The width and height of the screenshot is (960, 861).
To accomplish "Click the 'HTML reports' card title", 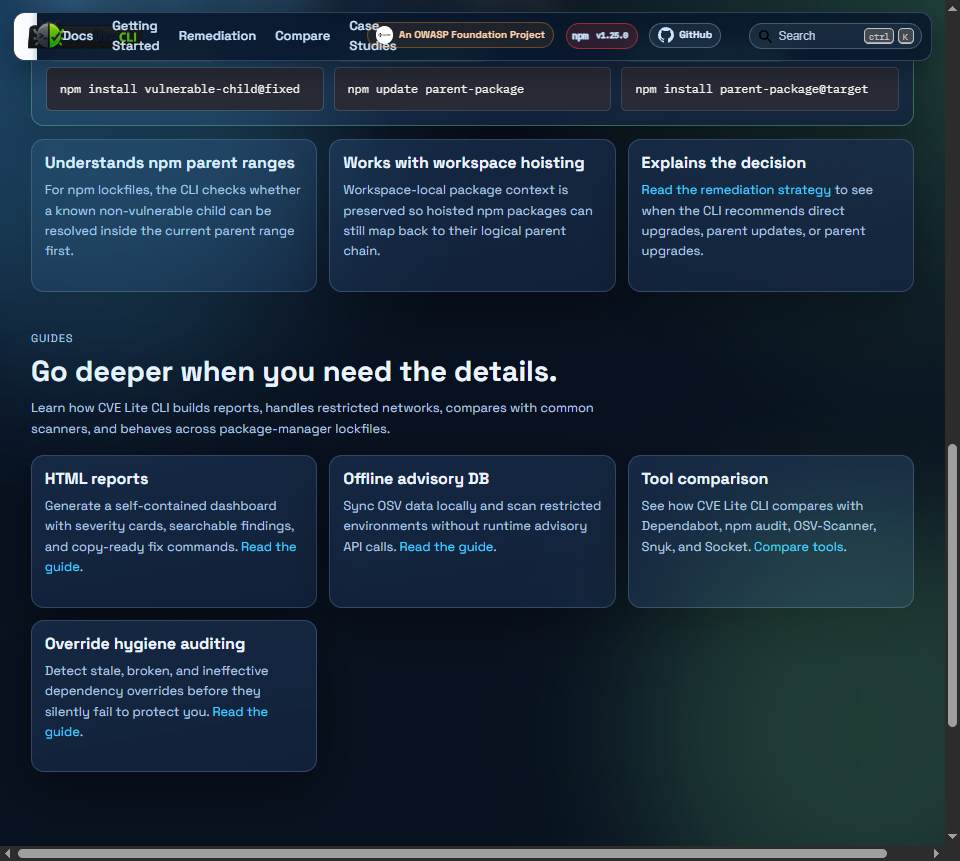I will point(96,479).
